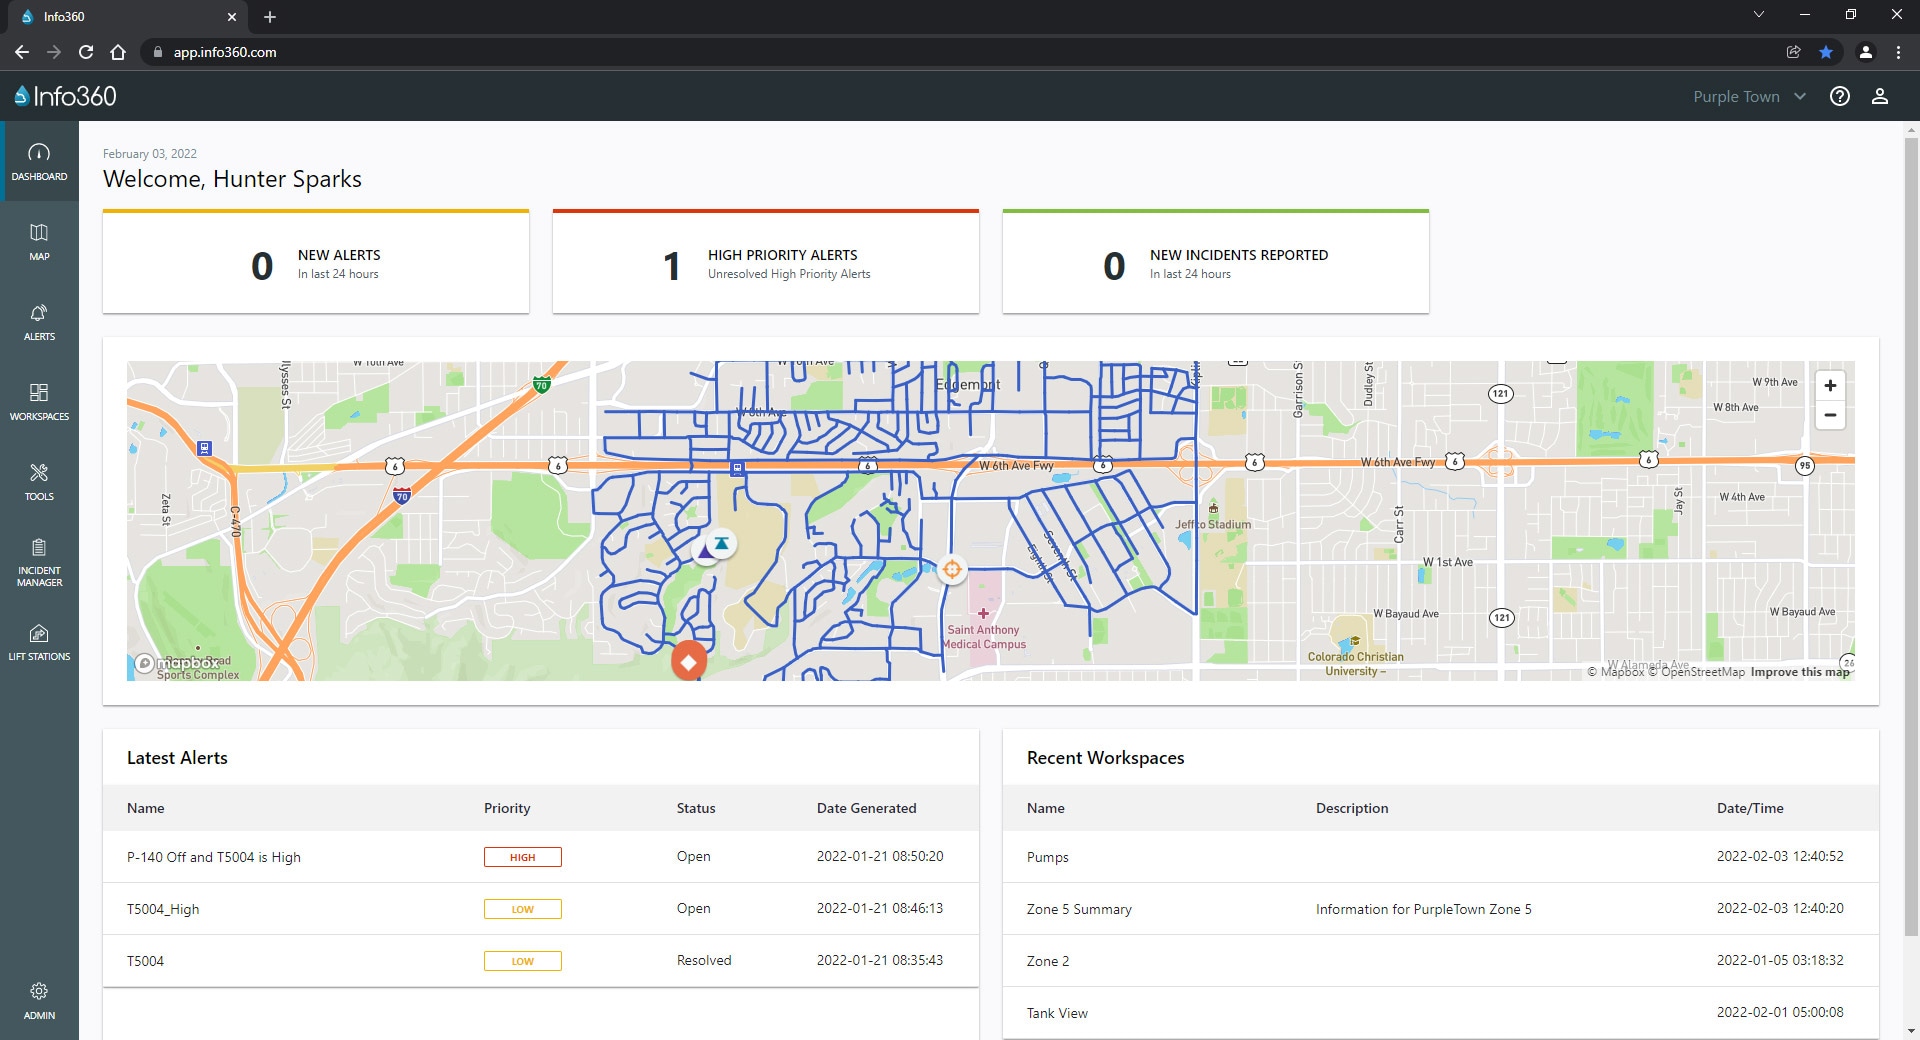Open the Alerts bell in sidebar
Image resolution: width=1920 pixels, height=1040 pixels.
pyautogui.click(x=39, y=321)
